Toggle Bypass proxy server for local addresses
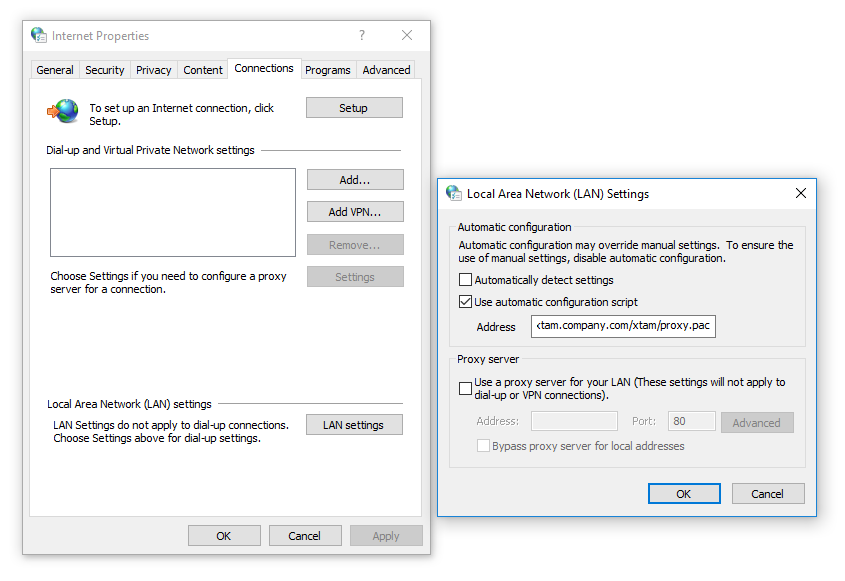 483,445
